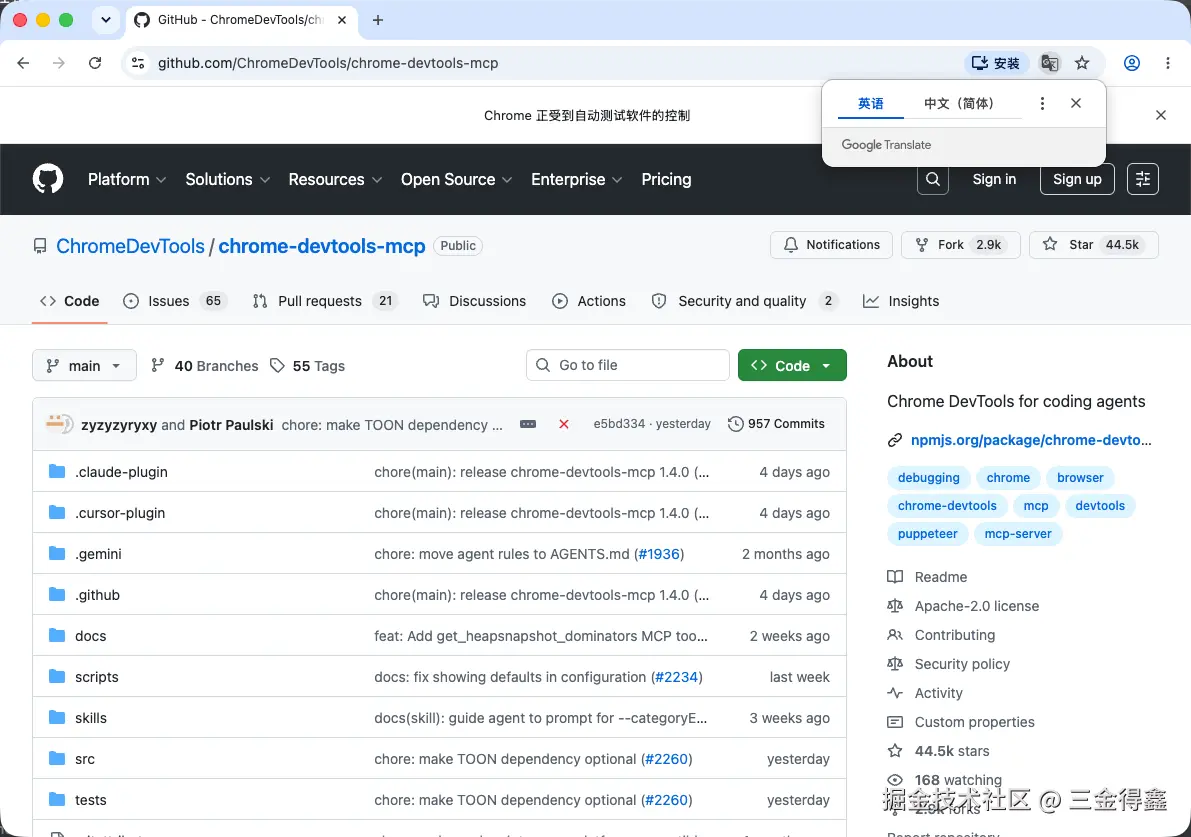Install app via the 安装 button
The image size is (1191, 837).
tap(997, 63)
